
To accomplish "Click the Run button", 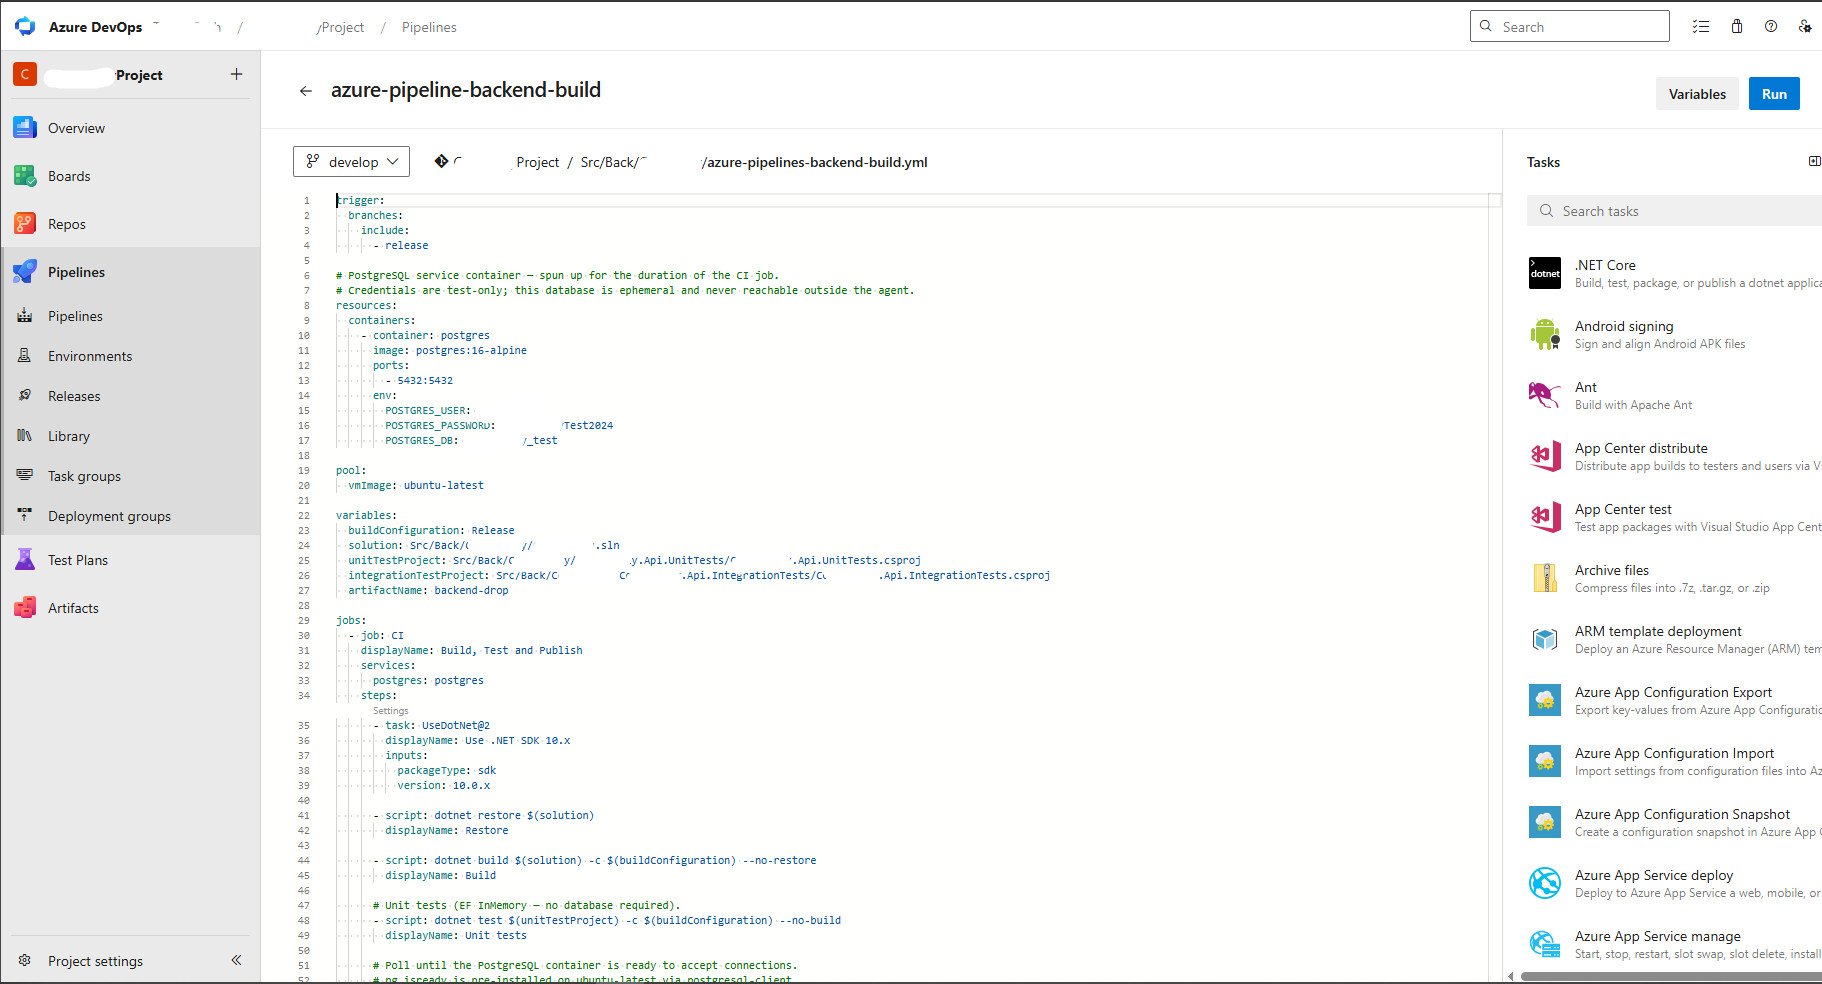I will coord(1774,94).
